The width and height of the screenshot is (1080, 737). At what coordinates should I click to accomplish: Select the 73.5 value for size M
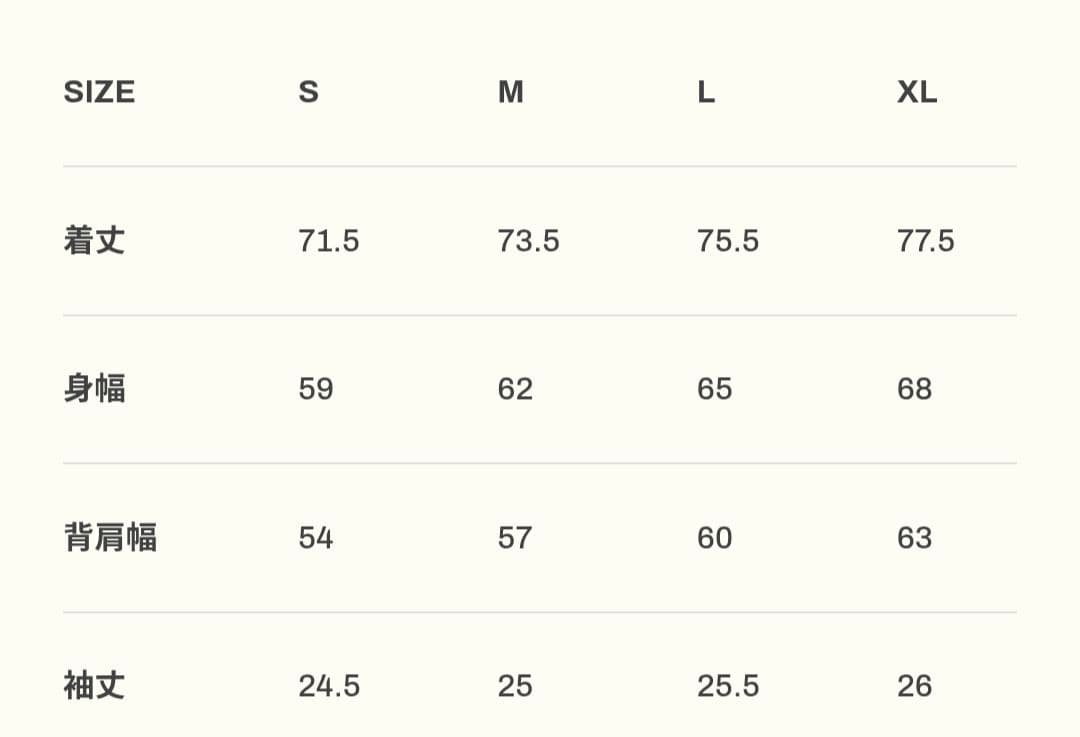click(x=528, y=241)
